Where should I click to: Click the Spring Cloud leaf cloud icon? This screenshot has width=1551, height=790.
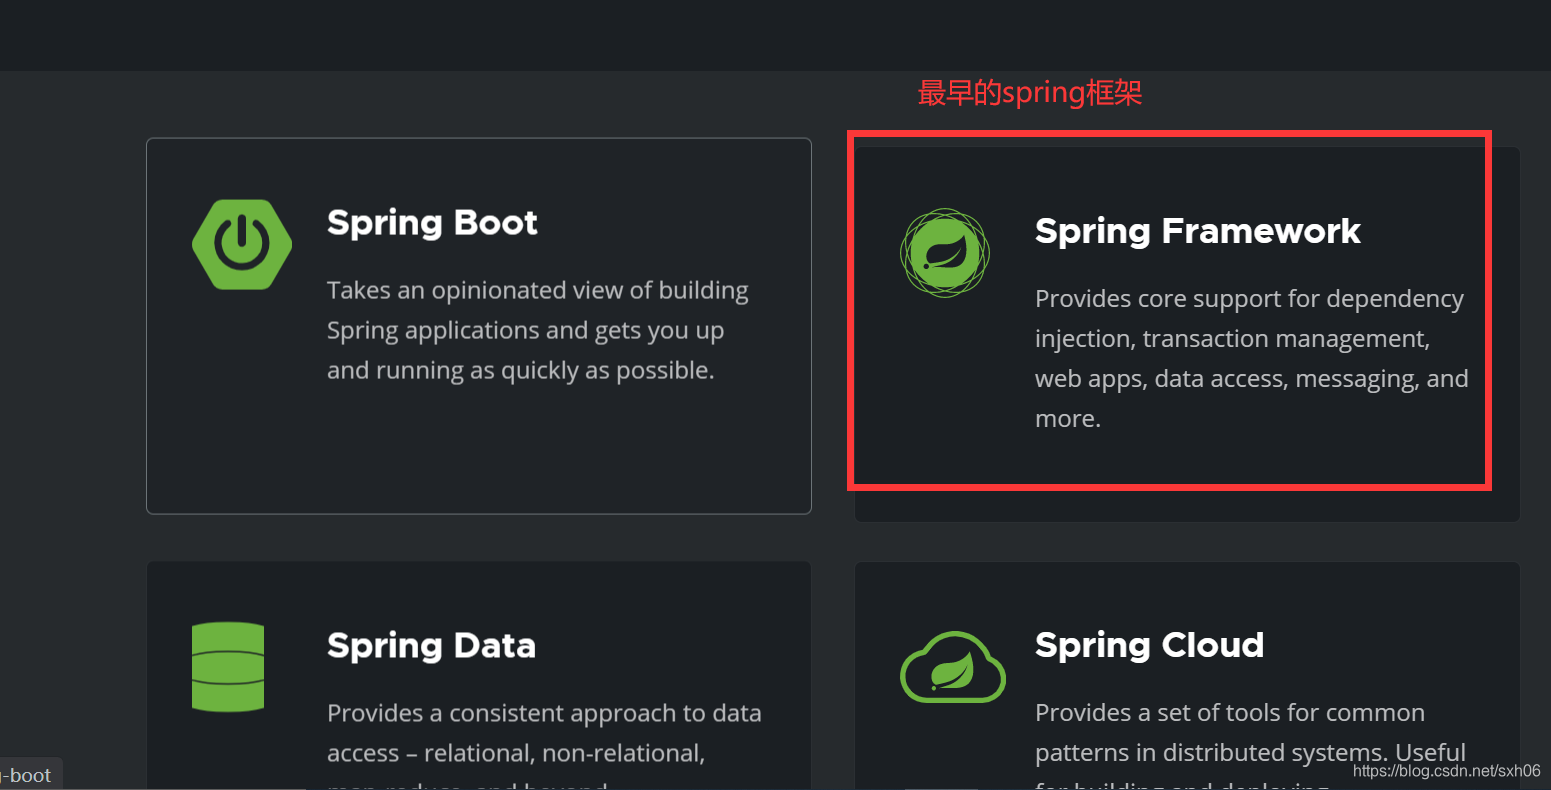click(x=953, y=667)
